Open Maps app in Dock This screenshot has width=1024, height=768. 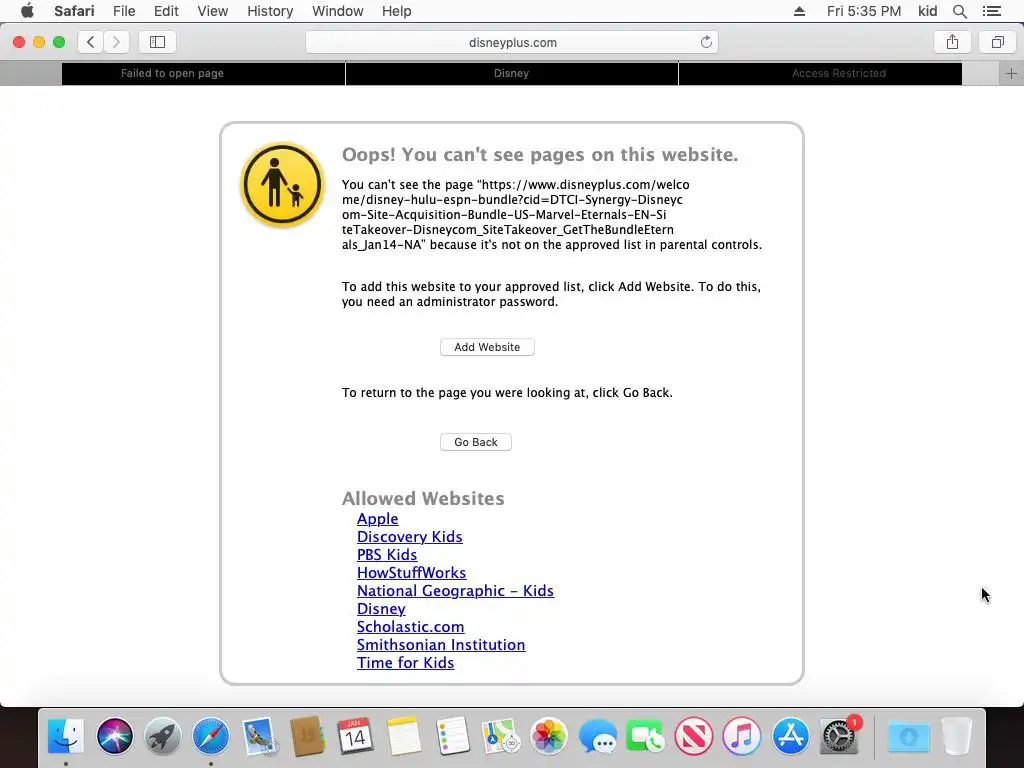pos(500,736)
